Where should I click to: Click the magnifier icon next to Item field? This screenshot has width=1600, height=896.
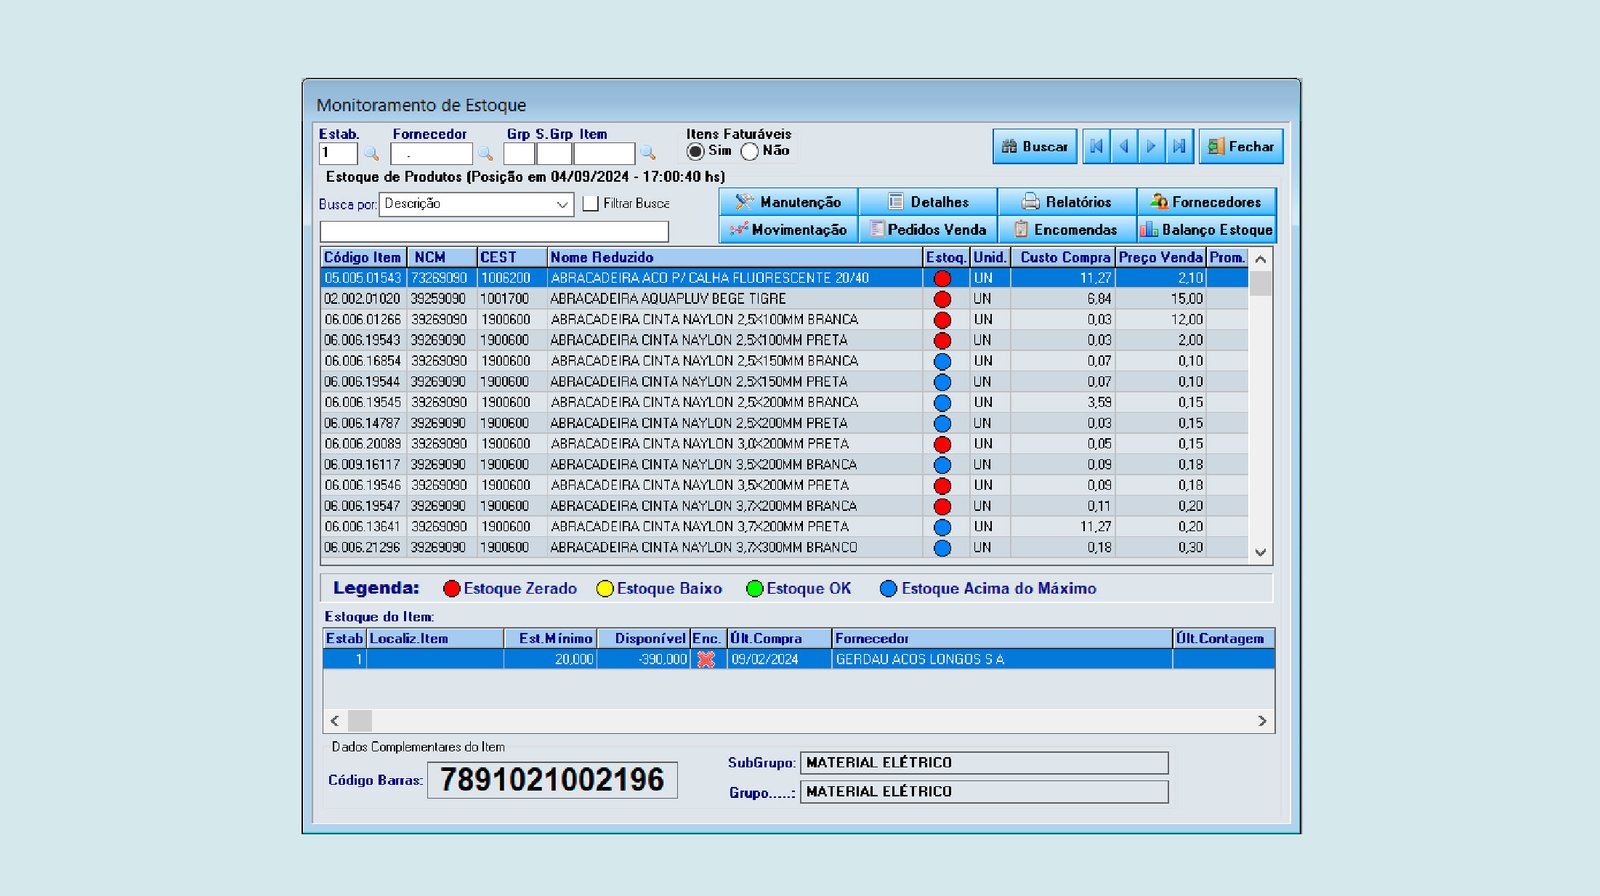(648, 154)
